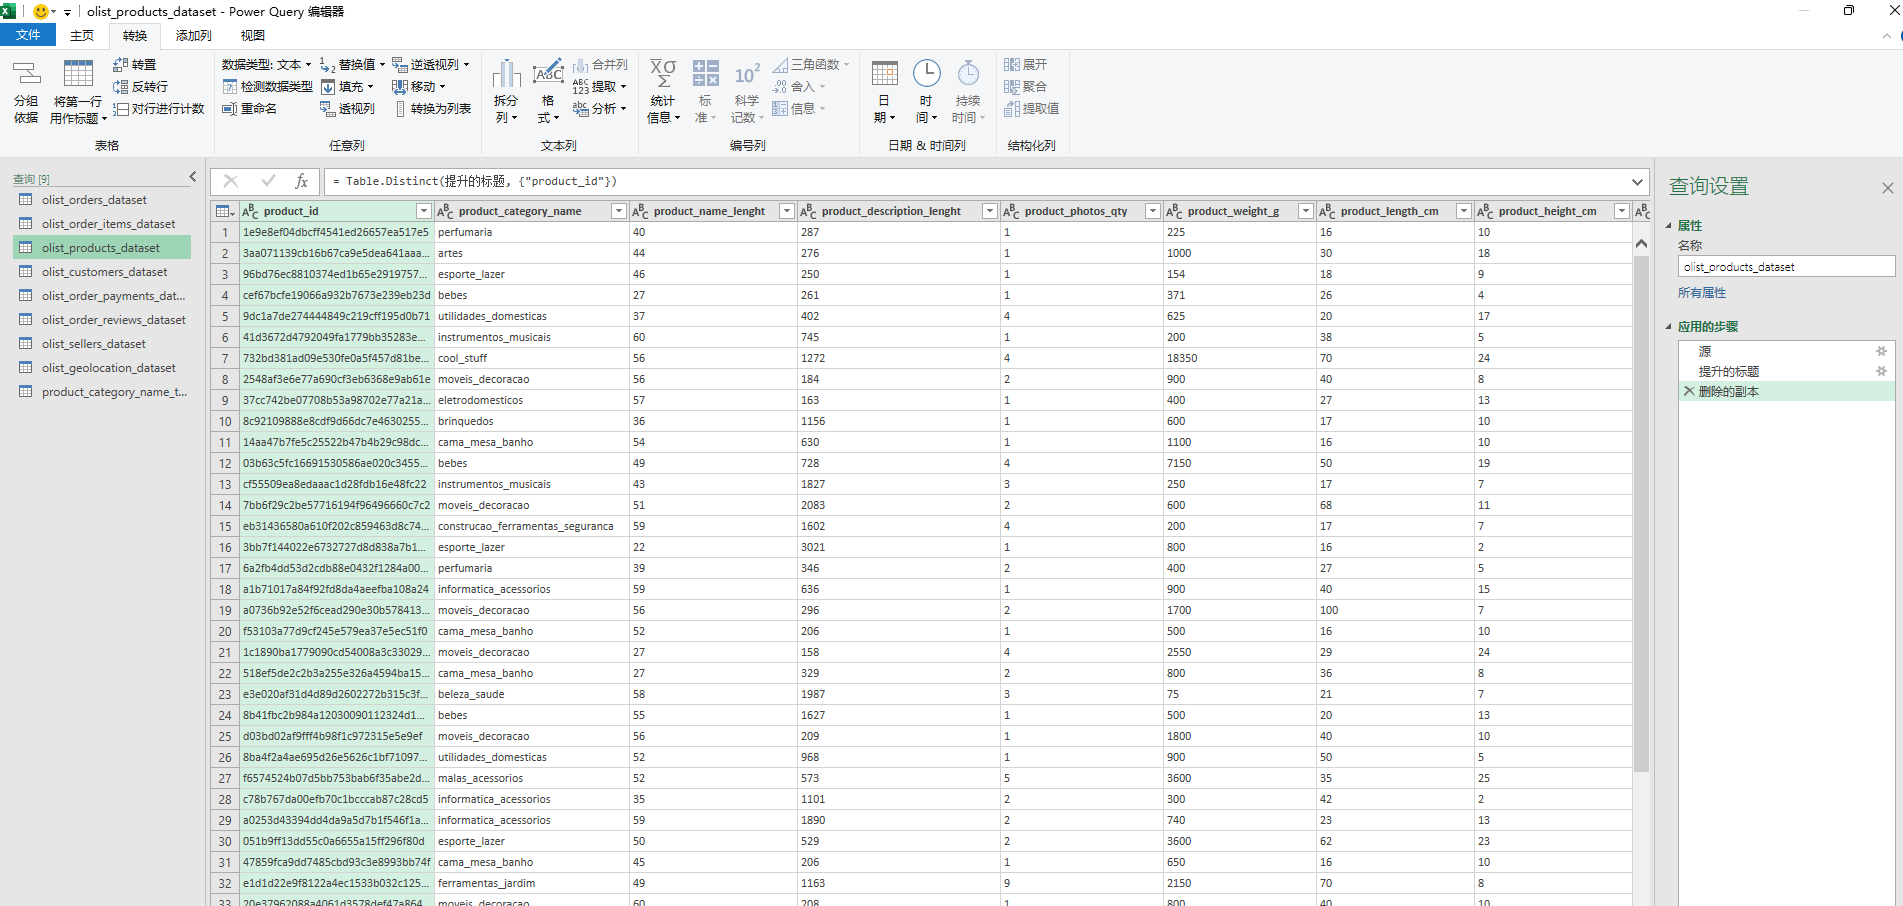The height and width of the screenshot is (906, 1903).
Task: Select the olist_order_items_dataset query
Action: (x=101, y=224)
